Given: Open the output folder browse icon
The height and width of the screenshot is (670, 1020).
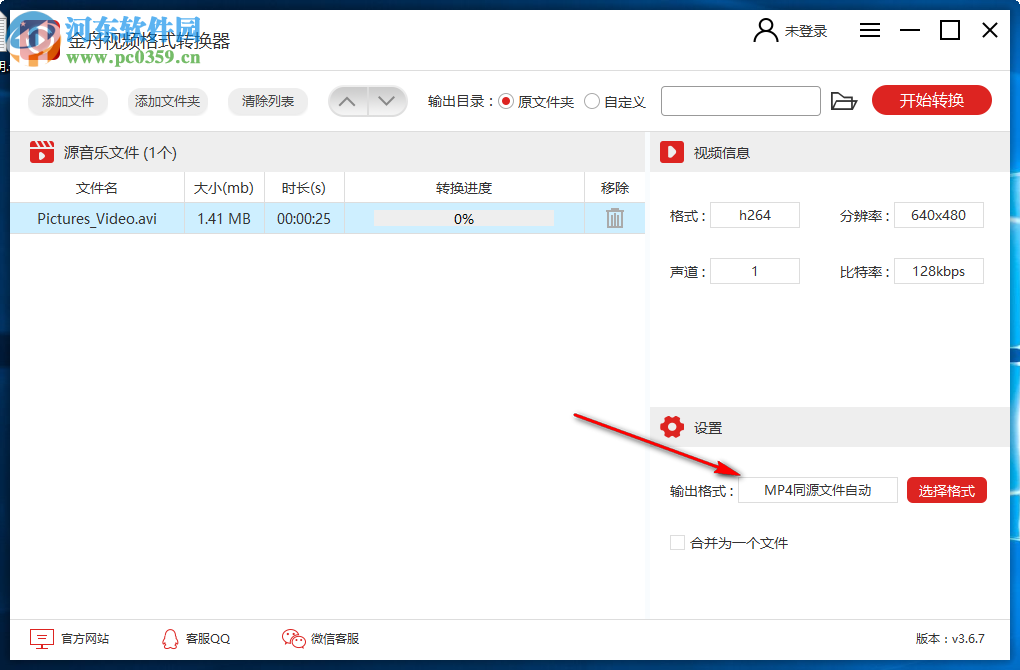Looking at the screenshot, I should 844,100.
